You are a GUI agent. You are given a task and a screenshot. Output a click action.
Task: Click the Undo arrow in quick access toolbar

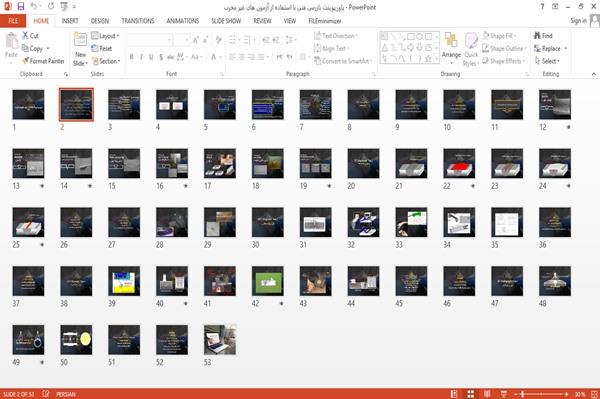[x=34, y=7]
